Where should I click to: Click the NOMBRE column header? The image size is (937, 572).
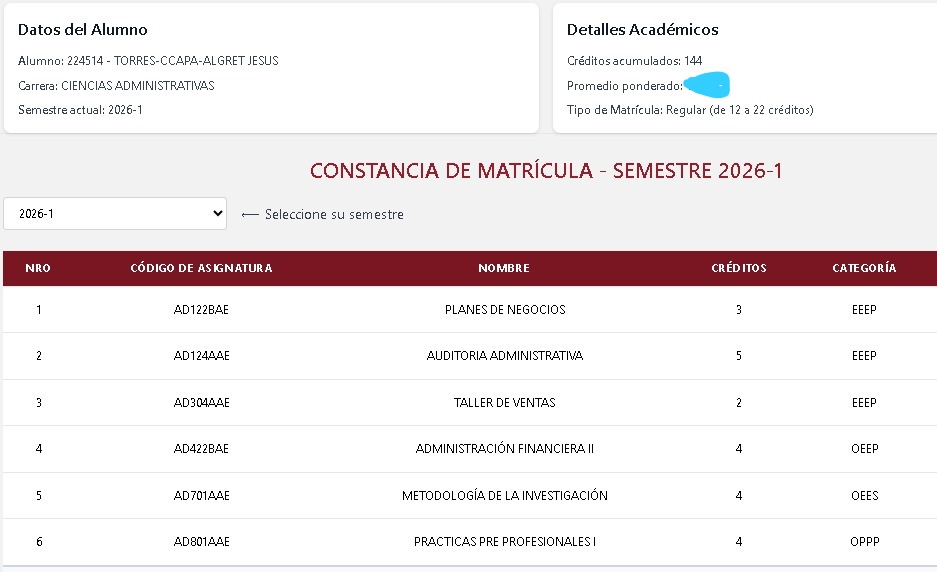(504, 268)
